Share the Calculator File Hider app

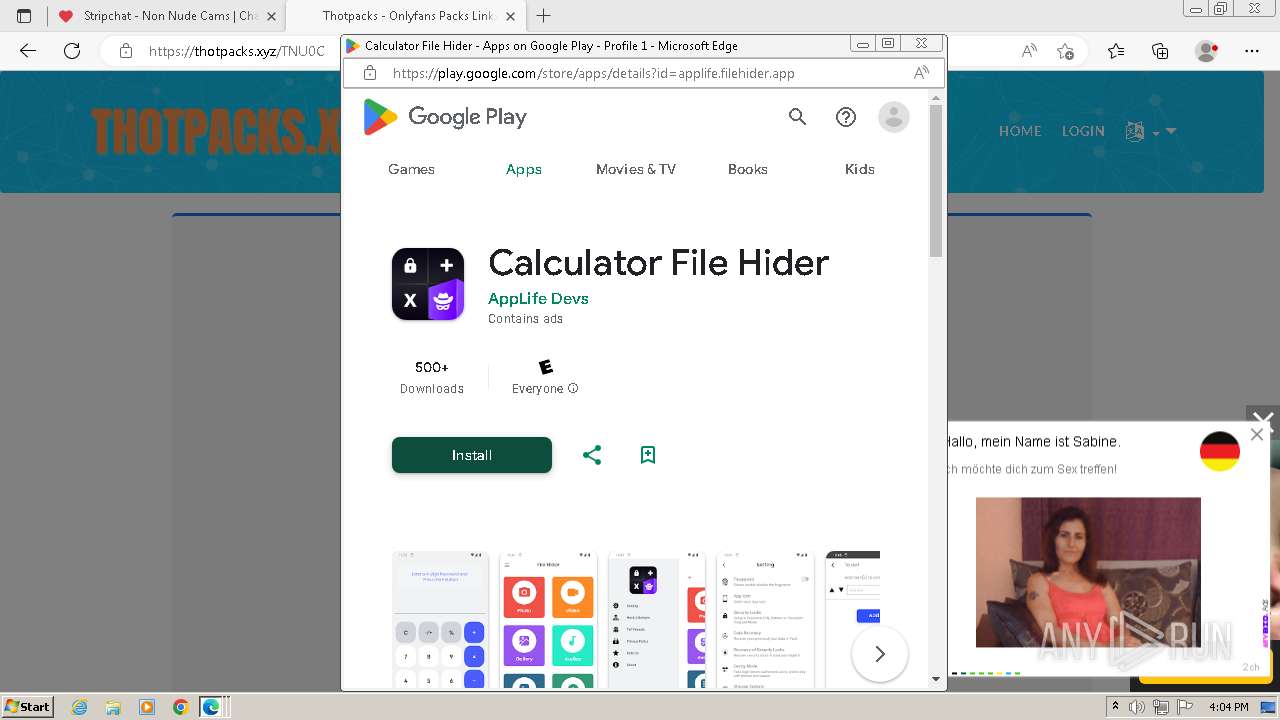(x=592, y=455)
